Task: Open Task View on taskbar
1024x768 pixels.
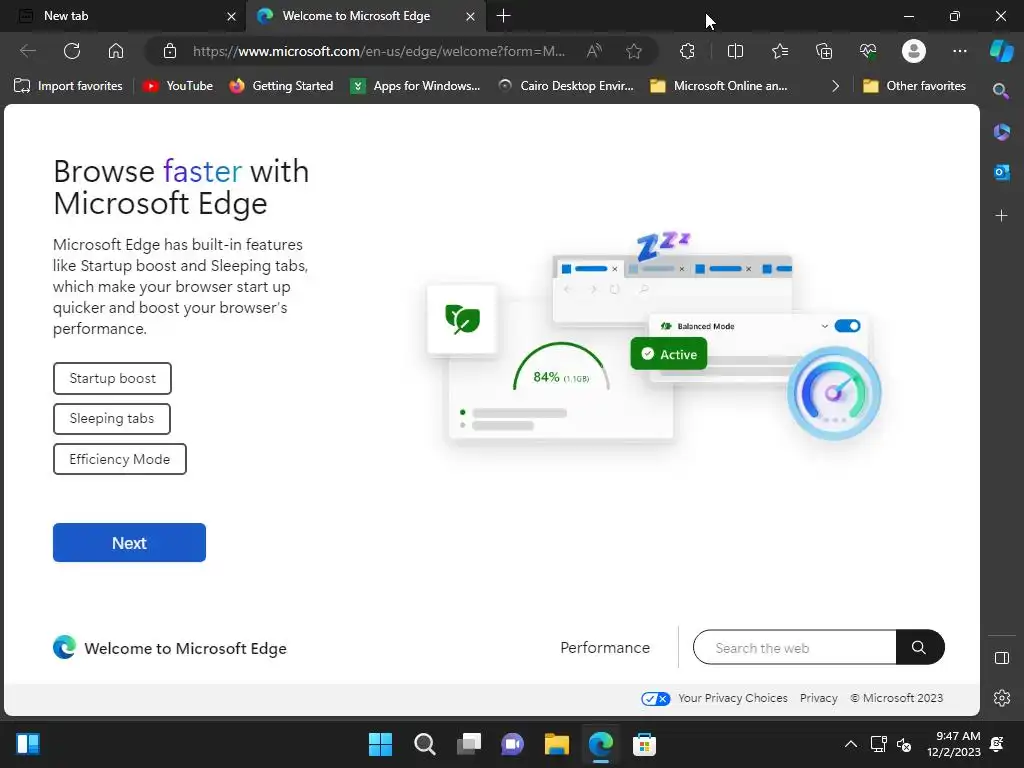Action: point(469,744)
